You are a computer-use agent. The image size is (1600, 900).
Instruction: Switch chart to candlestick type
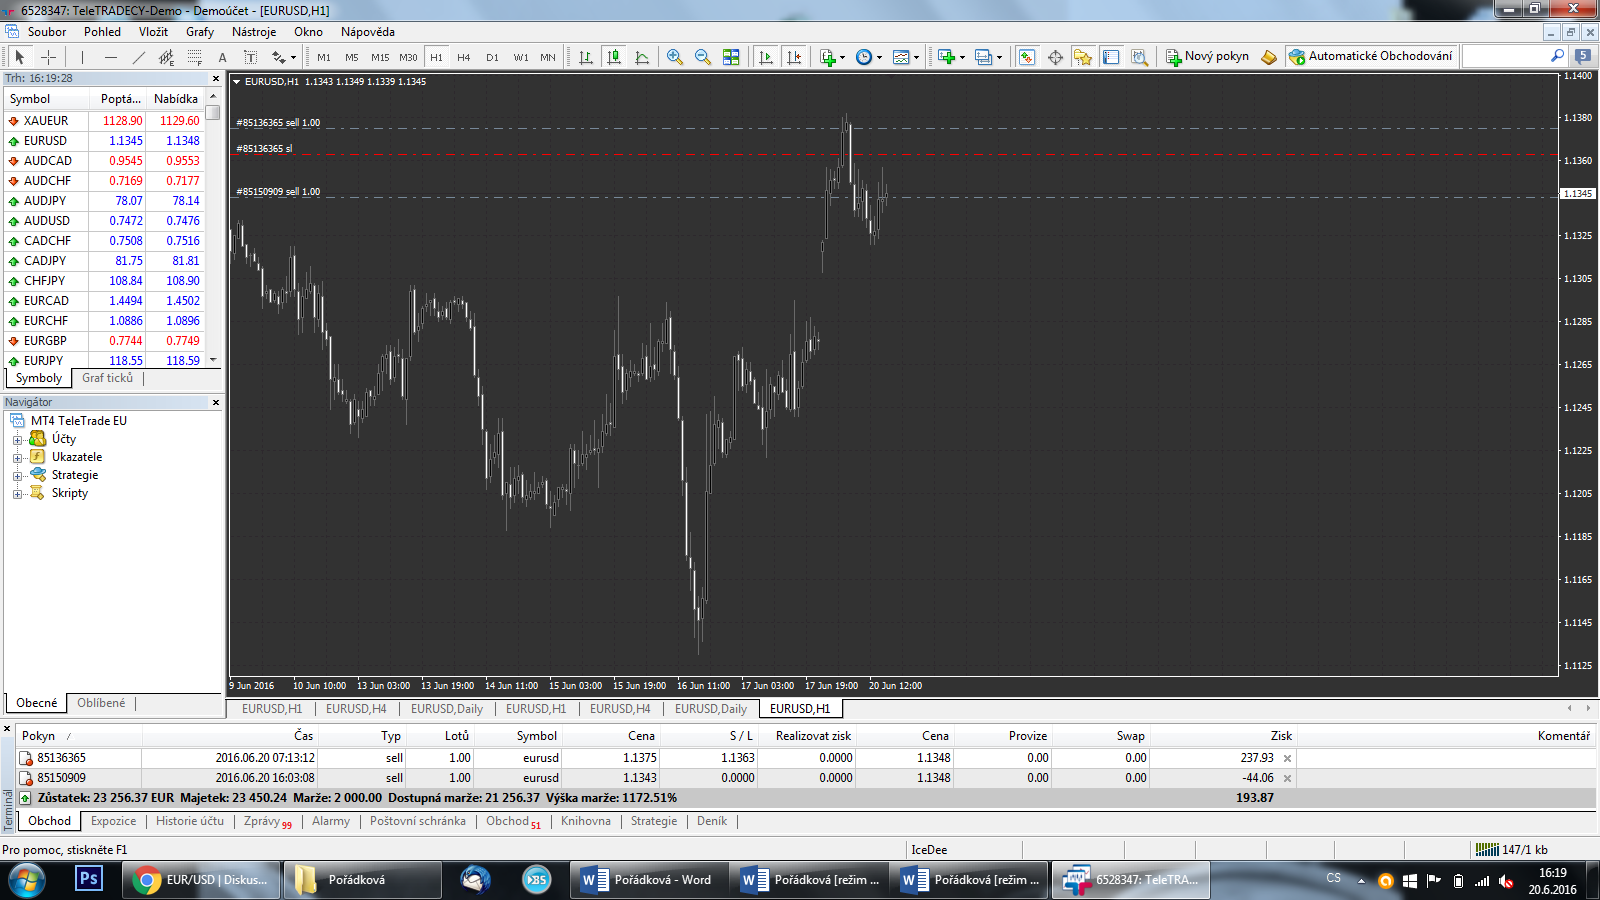click(614, 57)
